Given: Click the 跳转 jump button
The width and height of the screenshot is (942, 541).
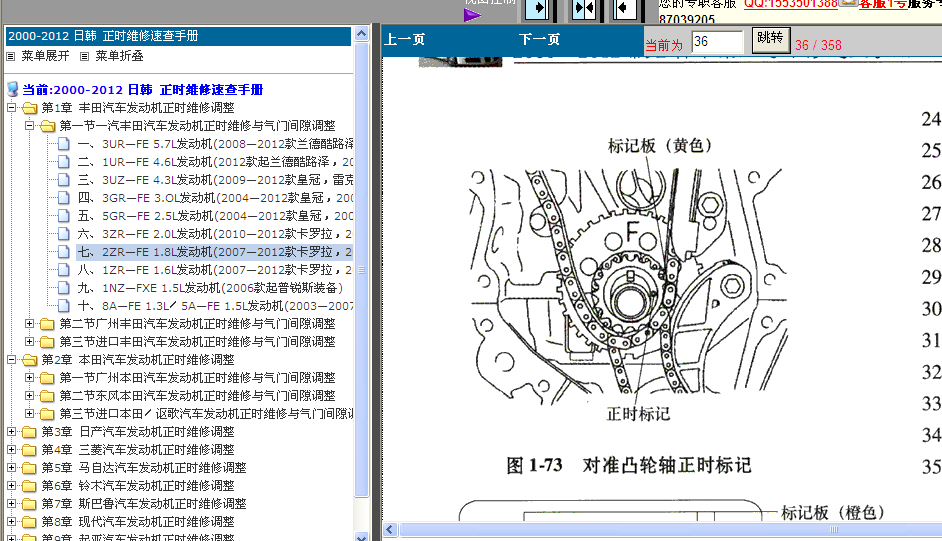Looking at the screenshot, I should coord(771,40).
